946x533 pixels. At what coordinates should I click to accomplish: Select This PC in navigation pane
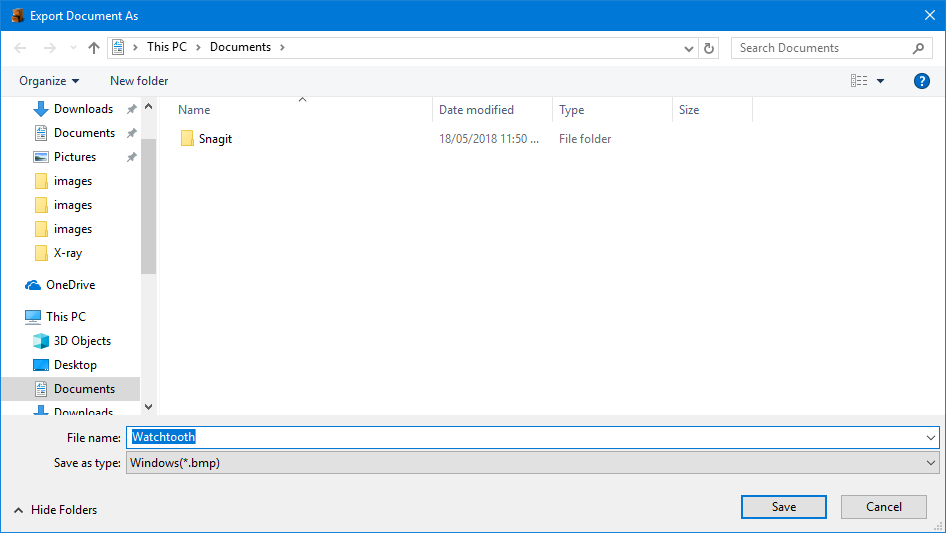(x=66, y=316)
